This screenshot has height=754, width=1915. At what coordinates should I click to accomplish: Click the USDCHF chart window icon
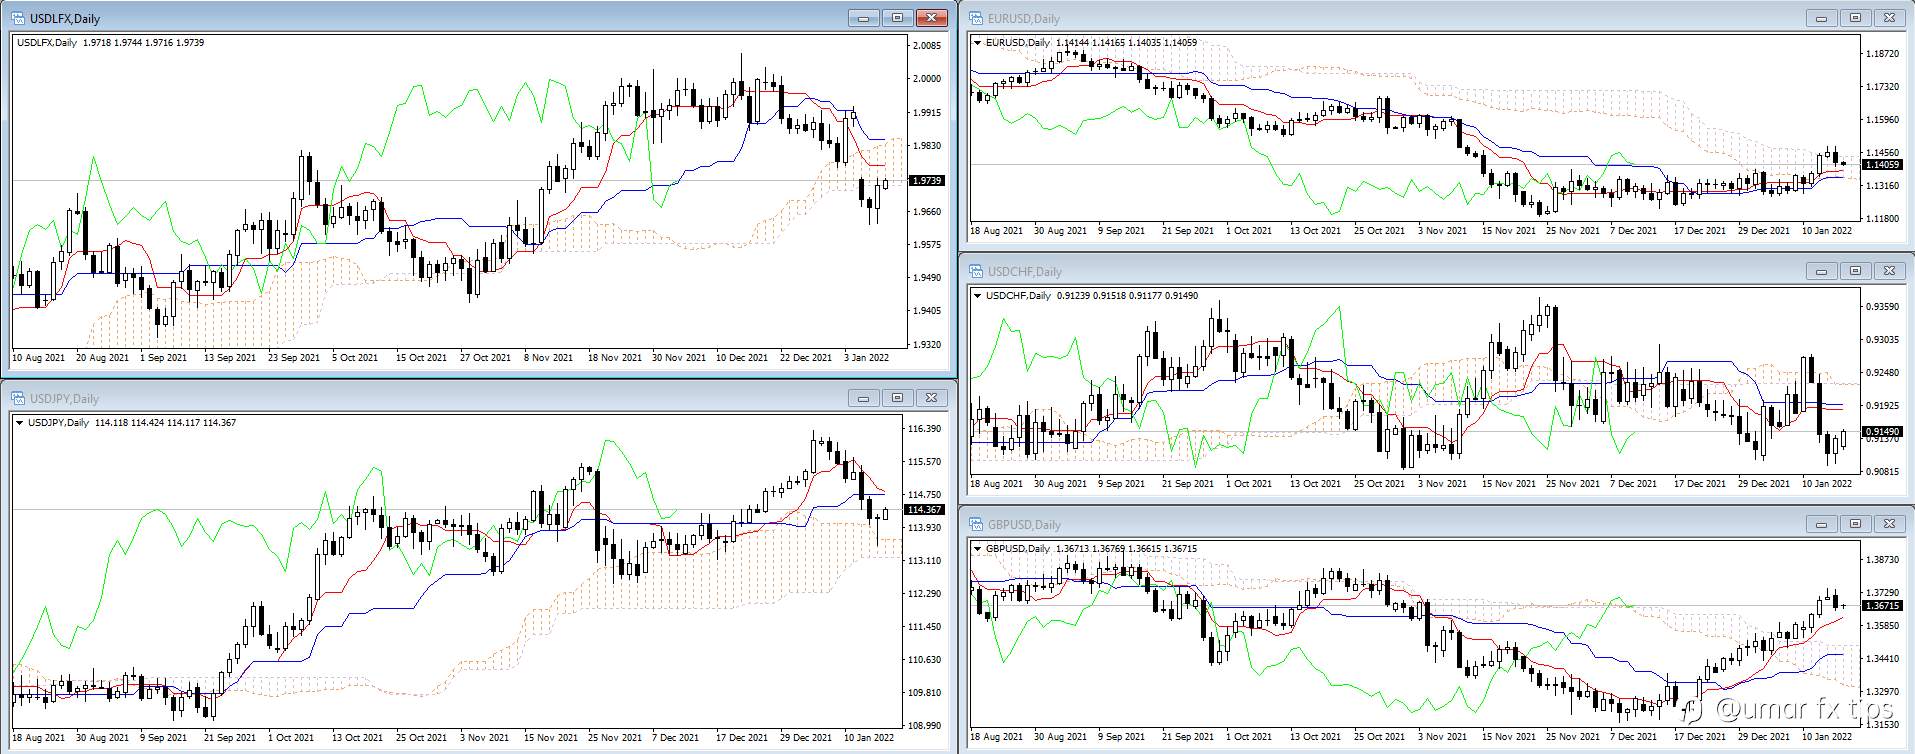click(x=976, y=271)
